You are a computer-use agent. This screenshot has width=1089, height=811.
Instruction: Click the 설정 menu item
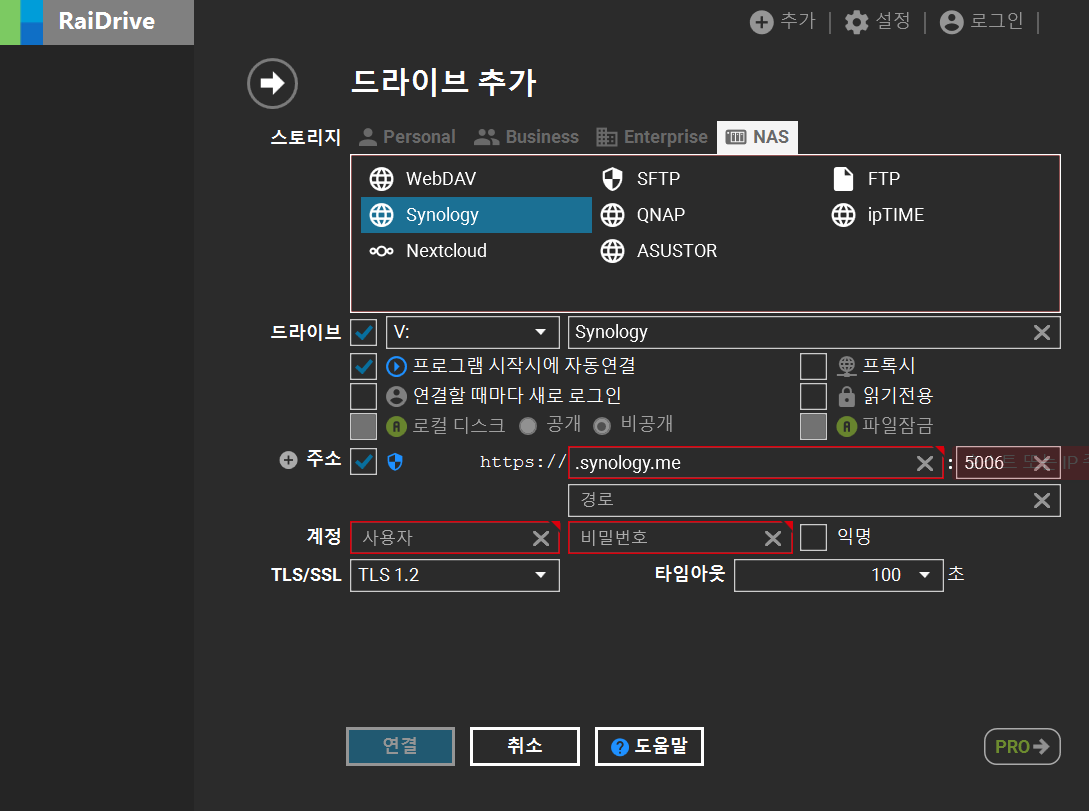pyautogui.click(x=878, y=22)
